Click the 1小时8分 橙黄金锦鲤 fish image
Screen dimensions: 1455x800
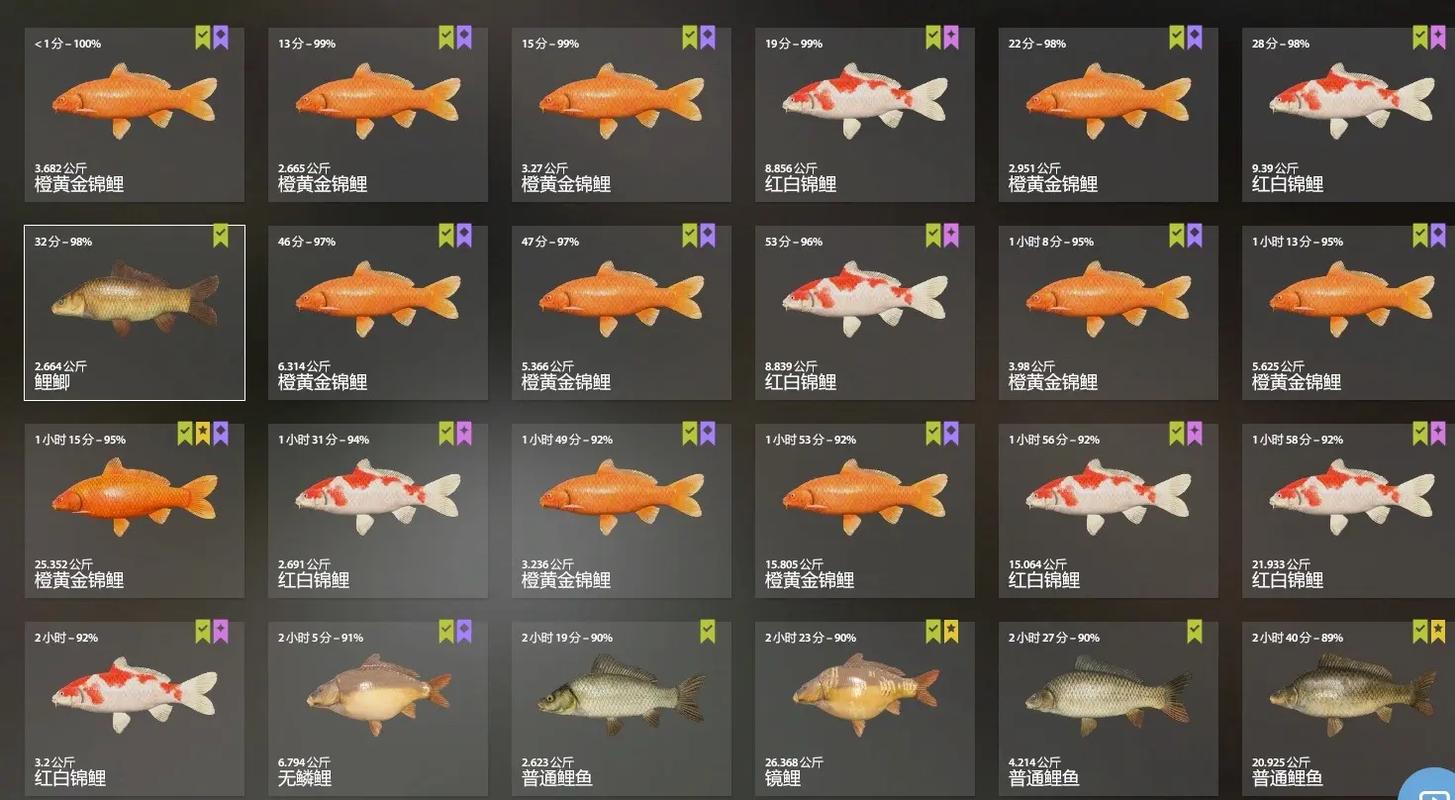[x=1108, y=298]
